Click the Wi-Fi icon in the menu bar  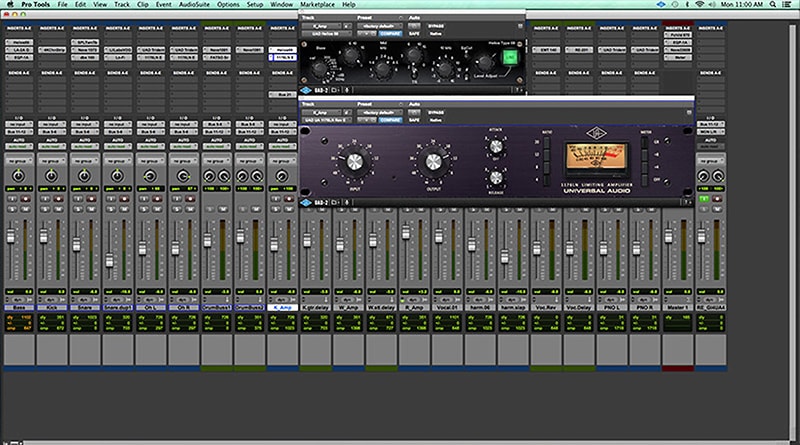click(x=699, y=4)
